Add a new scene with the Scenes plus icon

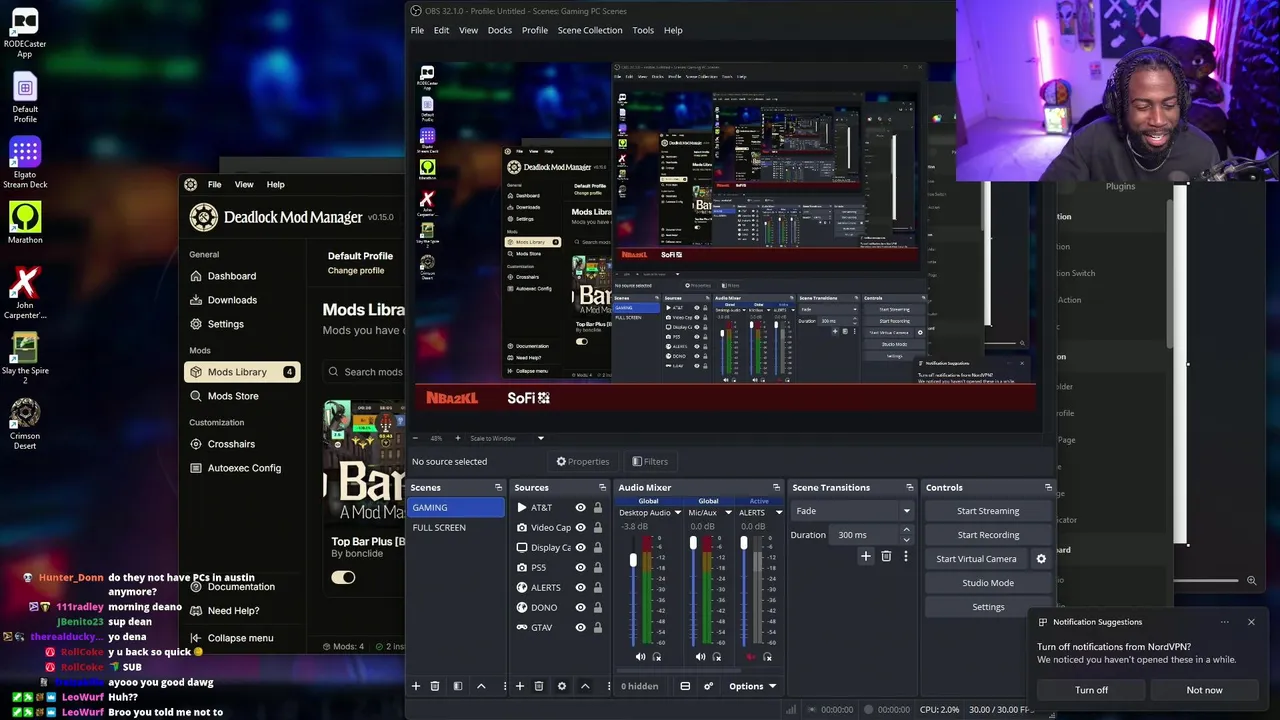tap(416, 686)
